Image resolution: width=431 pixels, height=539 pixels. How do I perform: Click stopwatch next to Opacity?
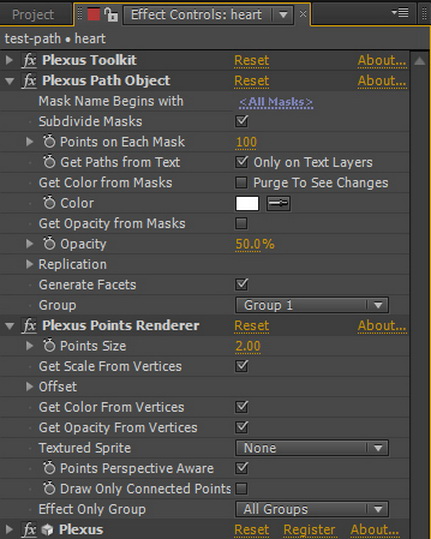tap(49, 244)
